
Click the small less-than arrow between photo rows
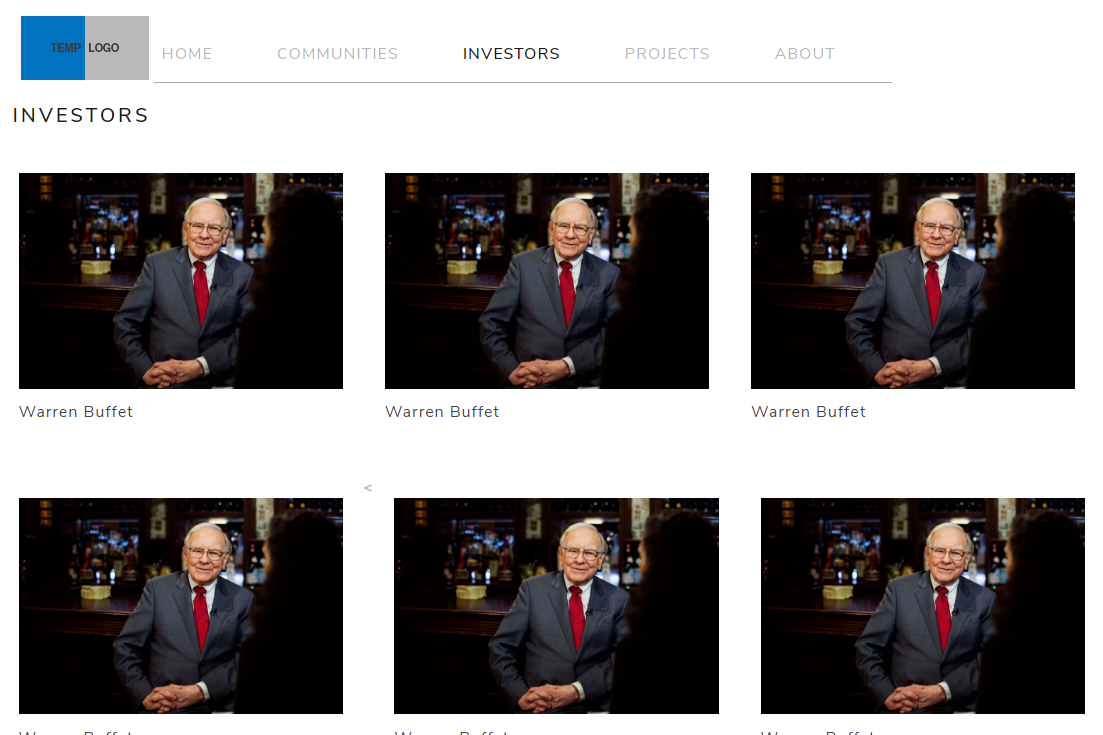pyautogui.click(x=368, y=487)
